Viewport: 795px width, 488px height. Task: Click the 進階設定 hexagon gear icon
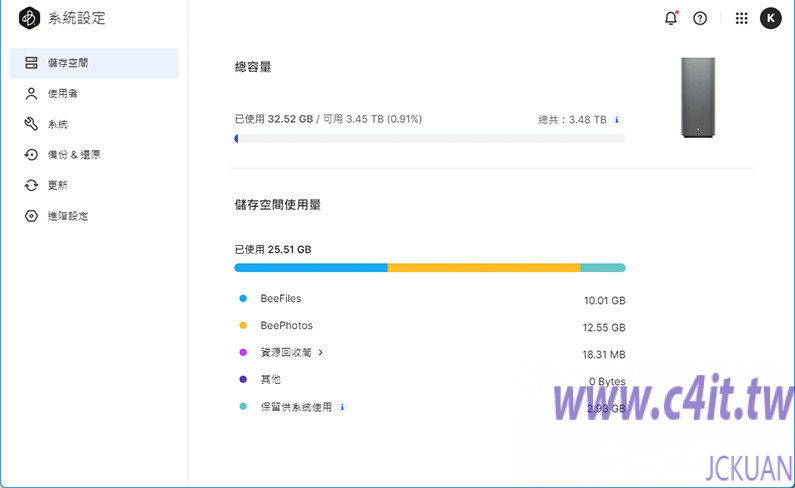coord(31,216)
